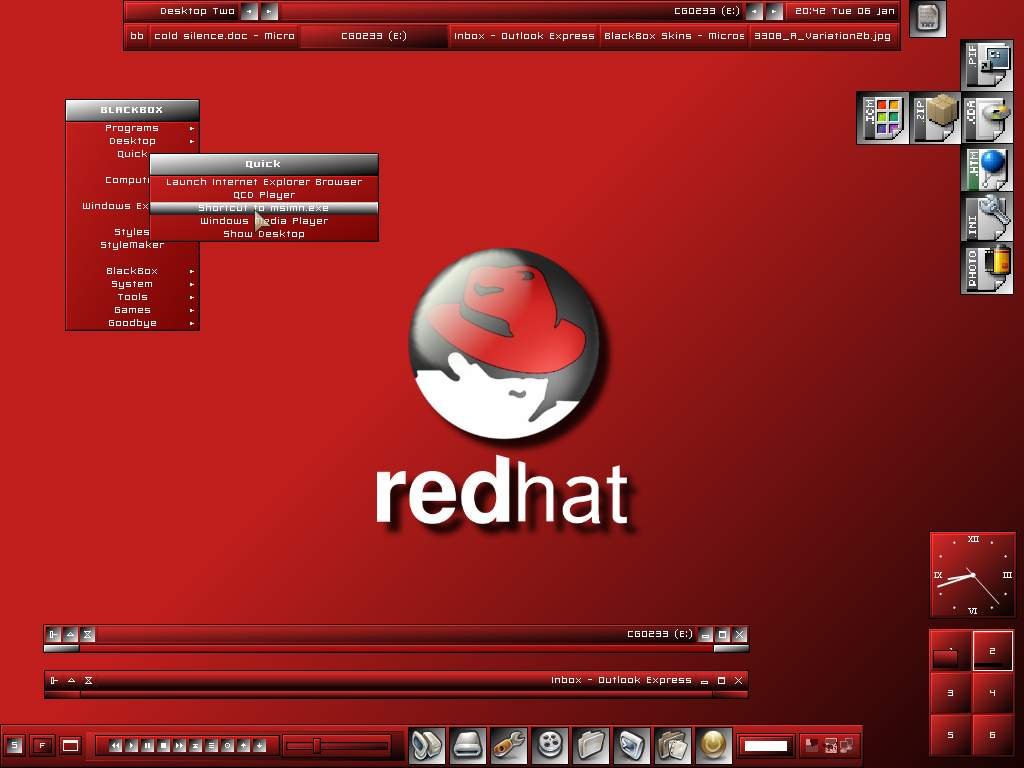
Task: Open the TXT document icon at top right
Action: click(927, 18)
